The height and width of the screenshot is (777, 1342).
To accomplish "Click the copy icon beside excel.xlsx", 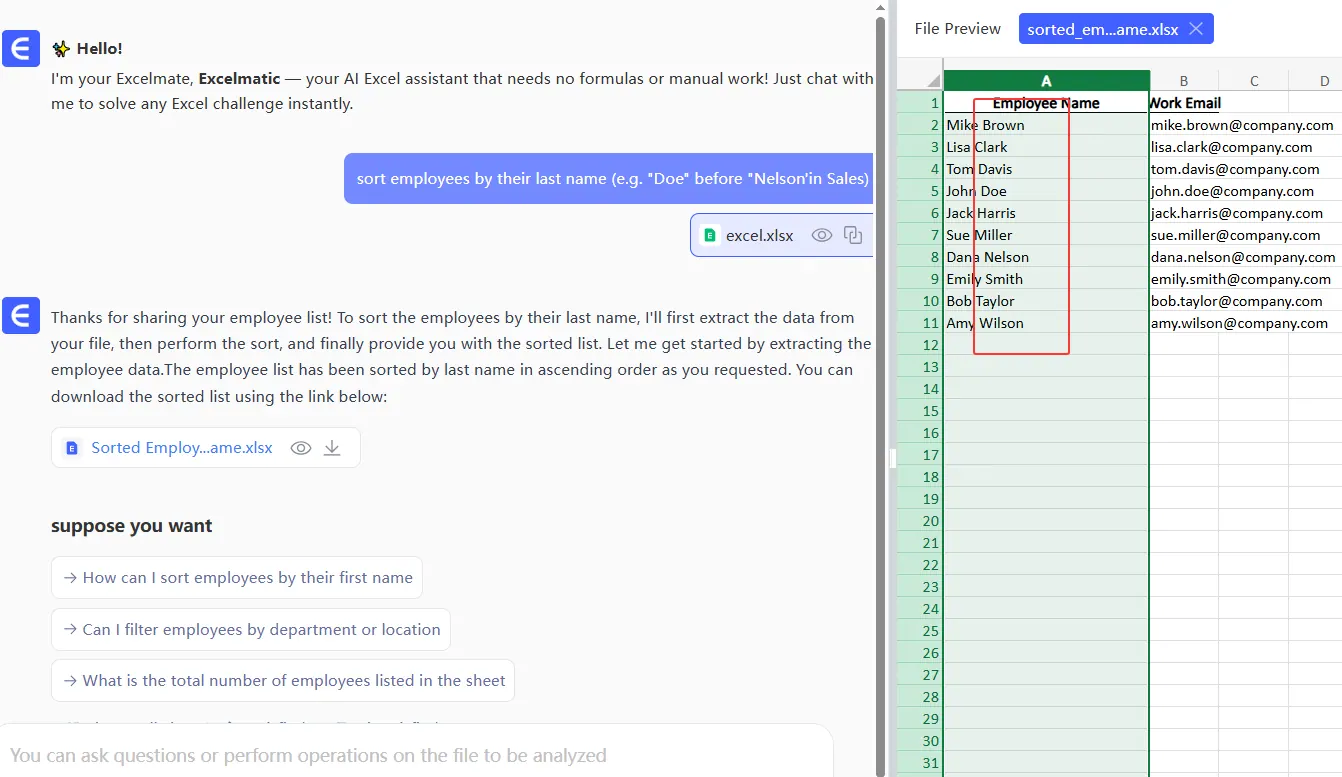I will click(853, 235).
